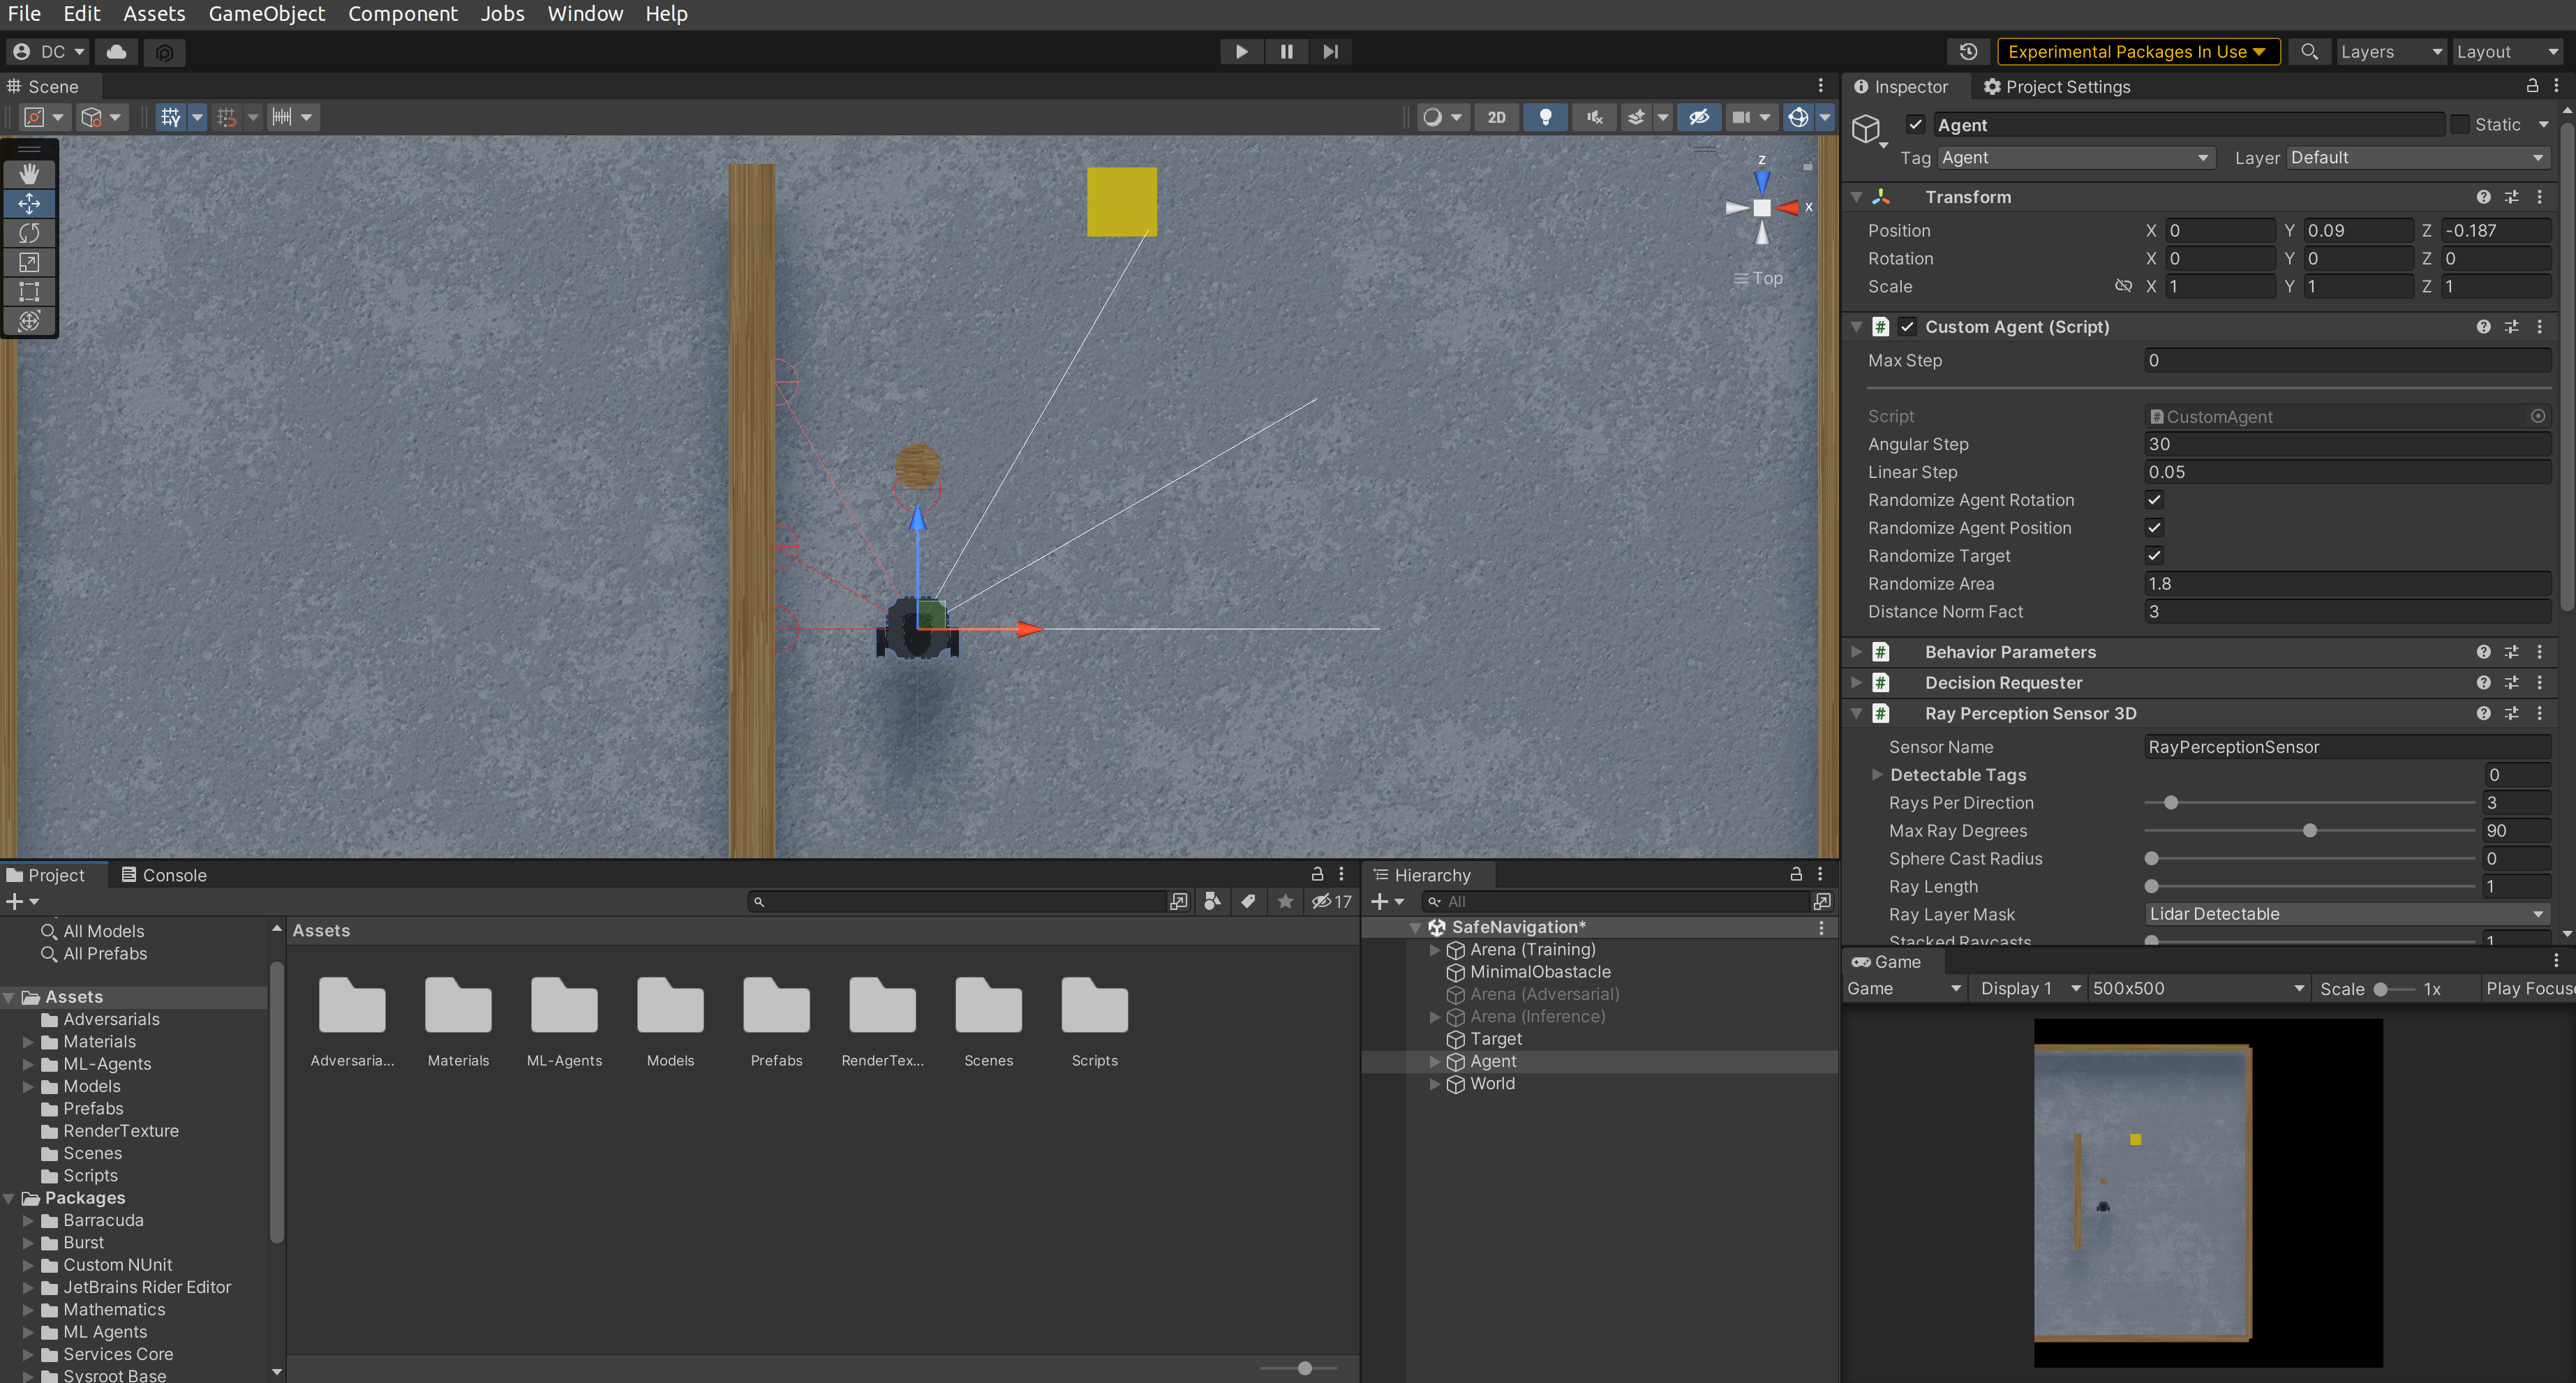This screenshot has width=2576, height=1383.
Task: Uncheck Randomize Agent Rotation
Action: [2154, 500]
